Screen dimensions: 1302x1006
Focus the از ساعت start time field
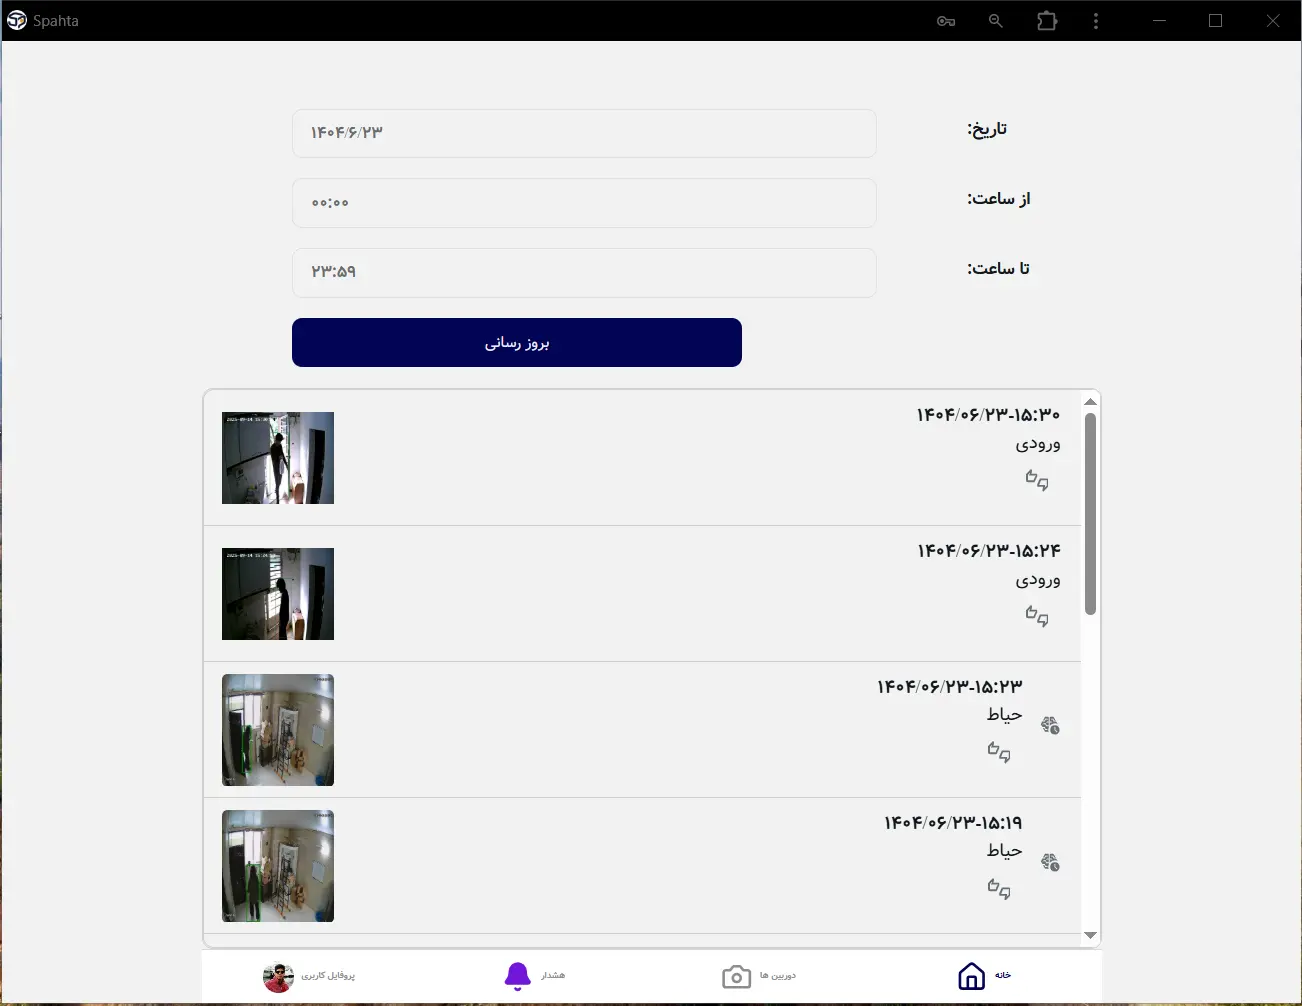point(584,203)
